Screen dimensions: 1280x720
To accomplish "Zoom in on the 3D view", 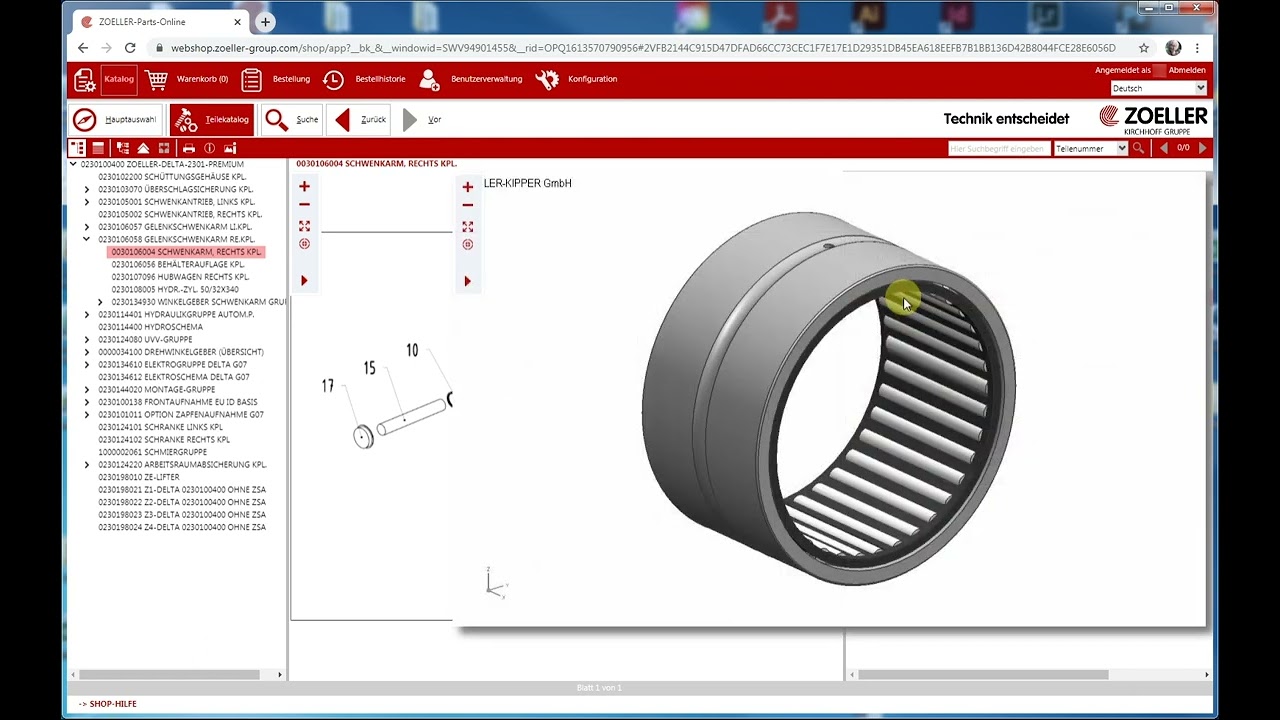I will (x=467, y=187).
